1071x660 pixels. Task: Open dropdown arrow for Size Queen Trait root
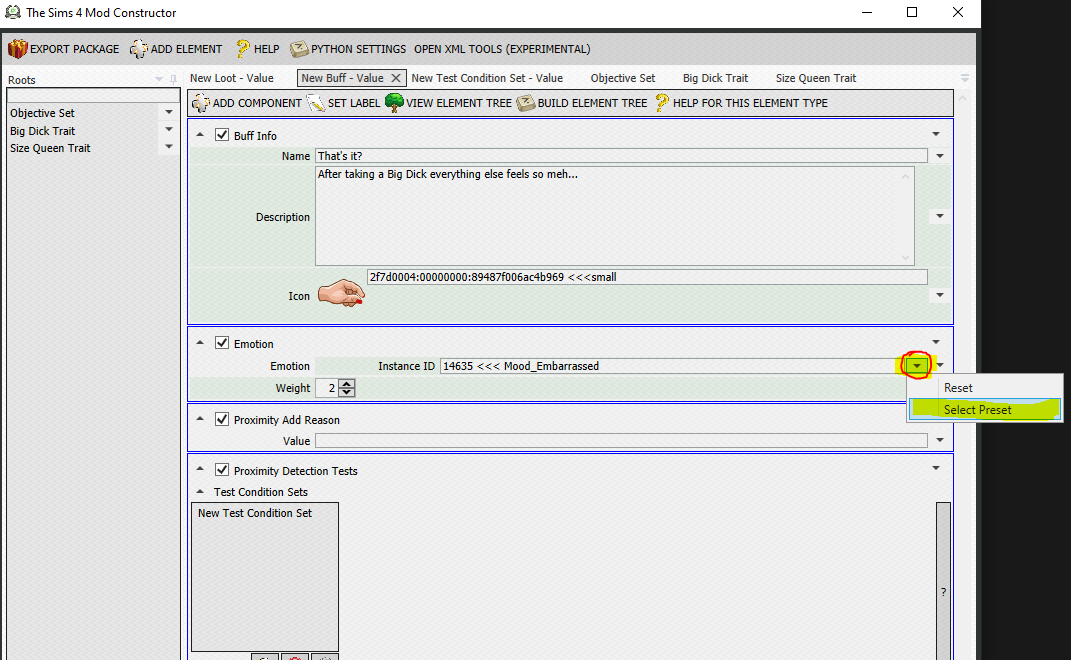pos(169,146)
